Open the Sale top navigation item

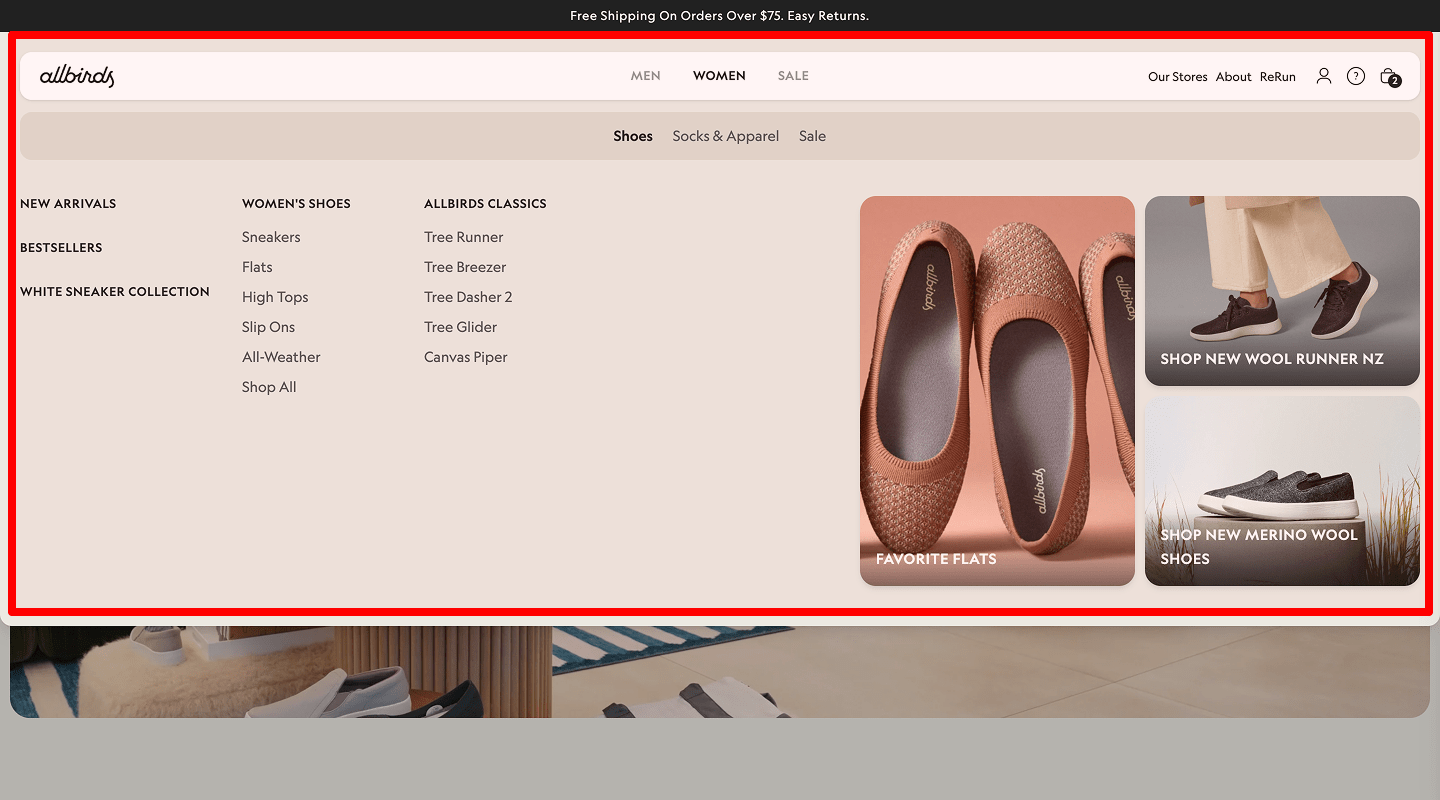point(793,76)
